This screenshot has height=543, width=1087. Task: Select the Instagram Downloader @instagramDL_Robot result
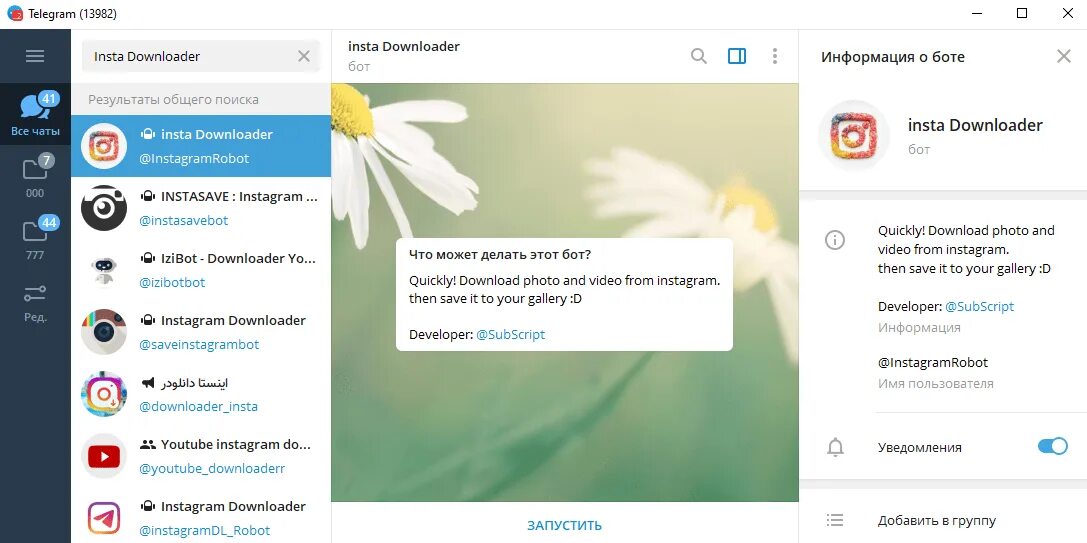coord(201,517)
